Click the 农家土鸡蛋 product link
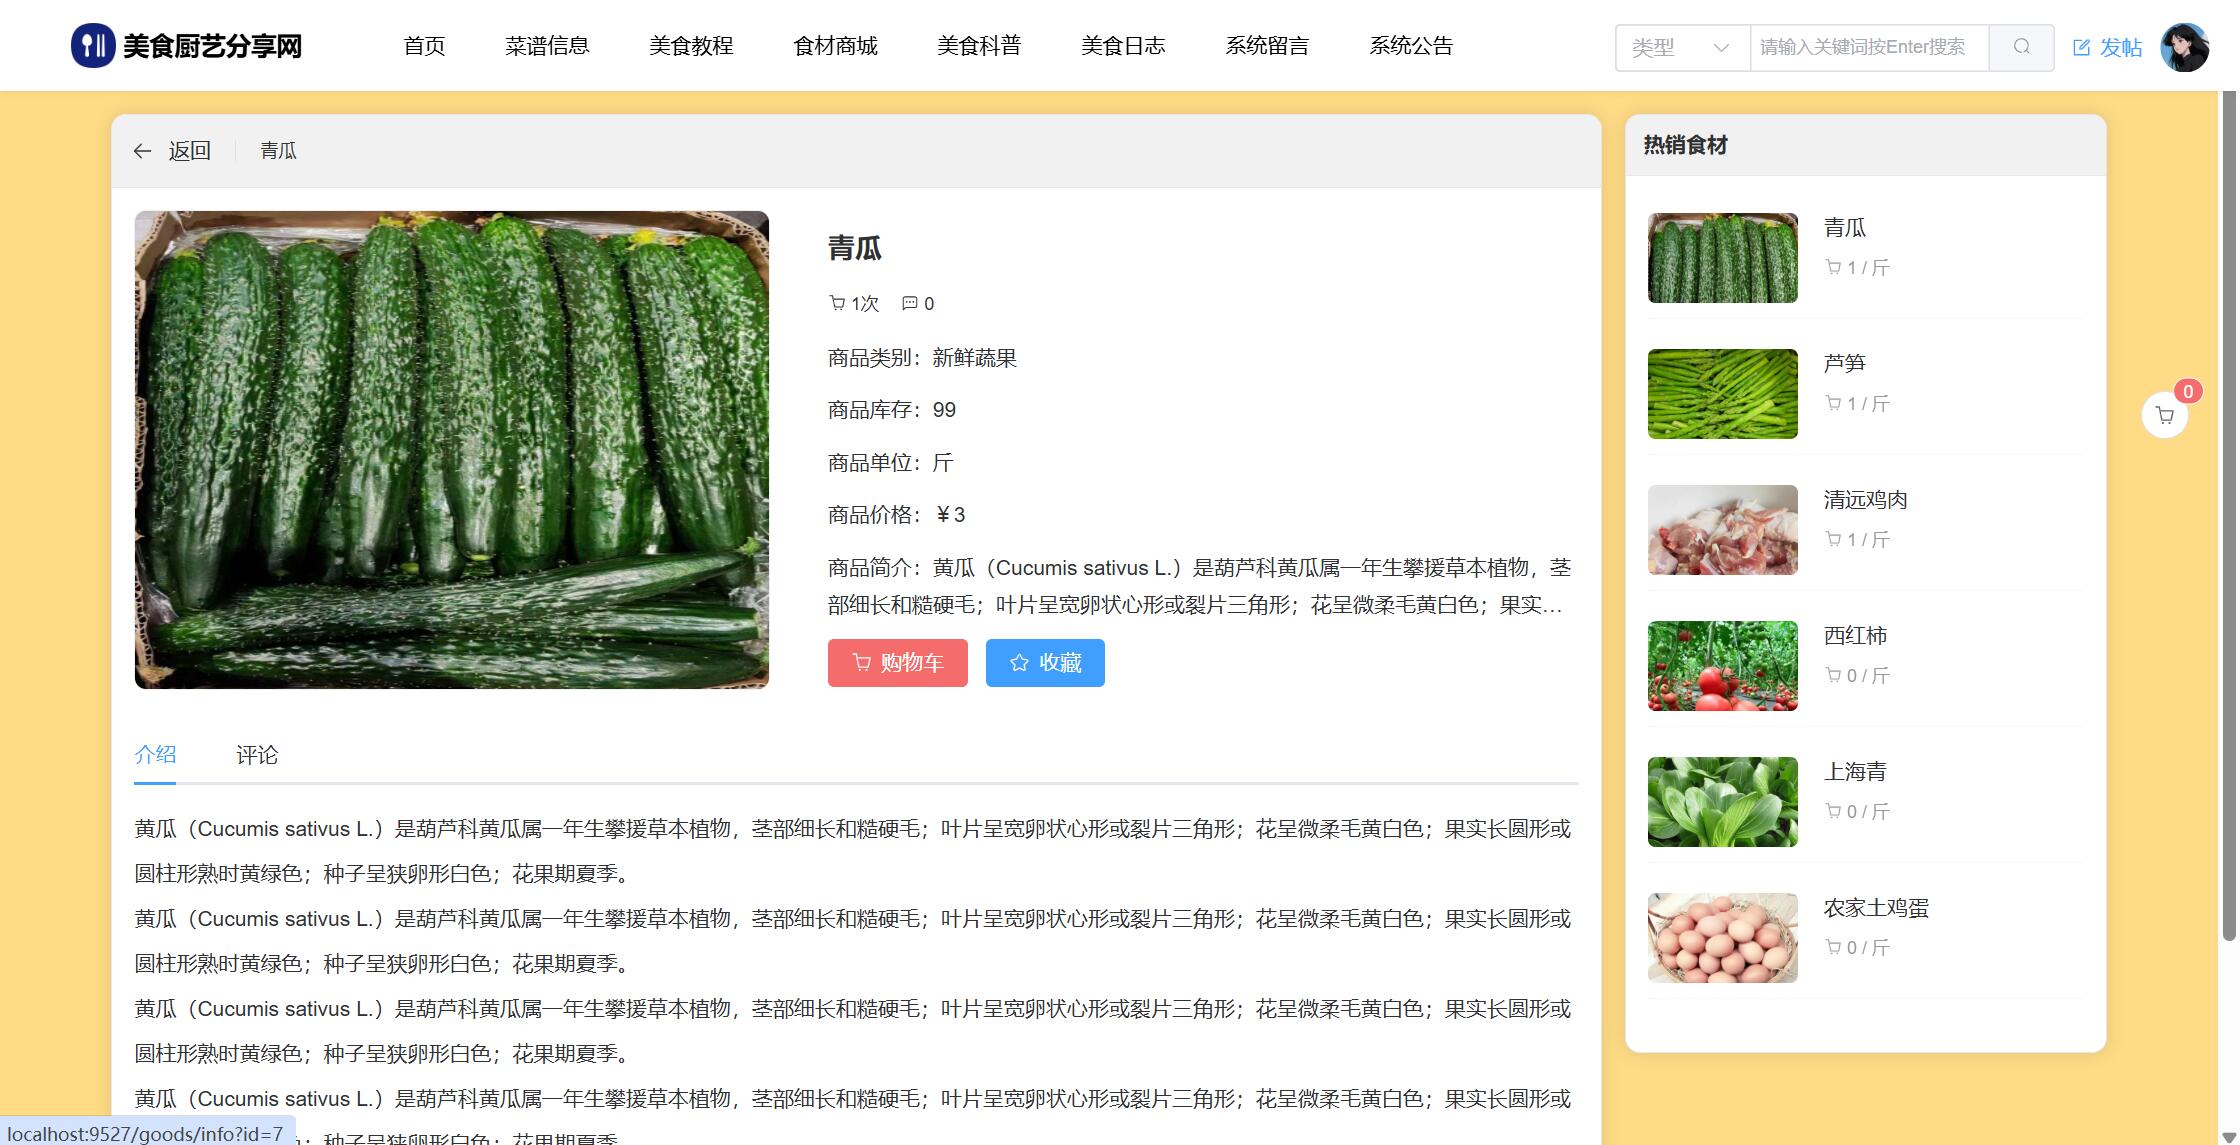2240x1145 pixels. 1875,908
